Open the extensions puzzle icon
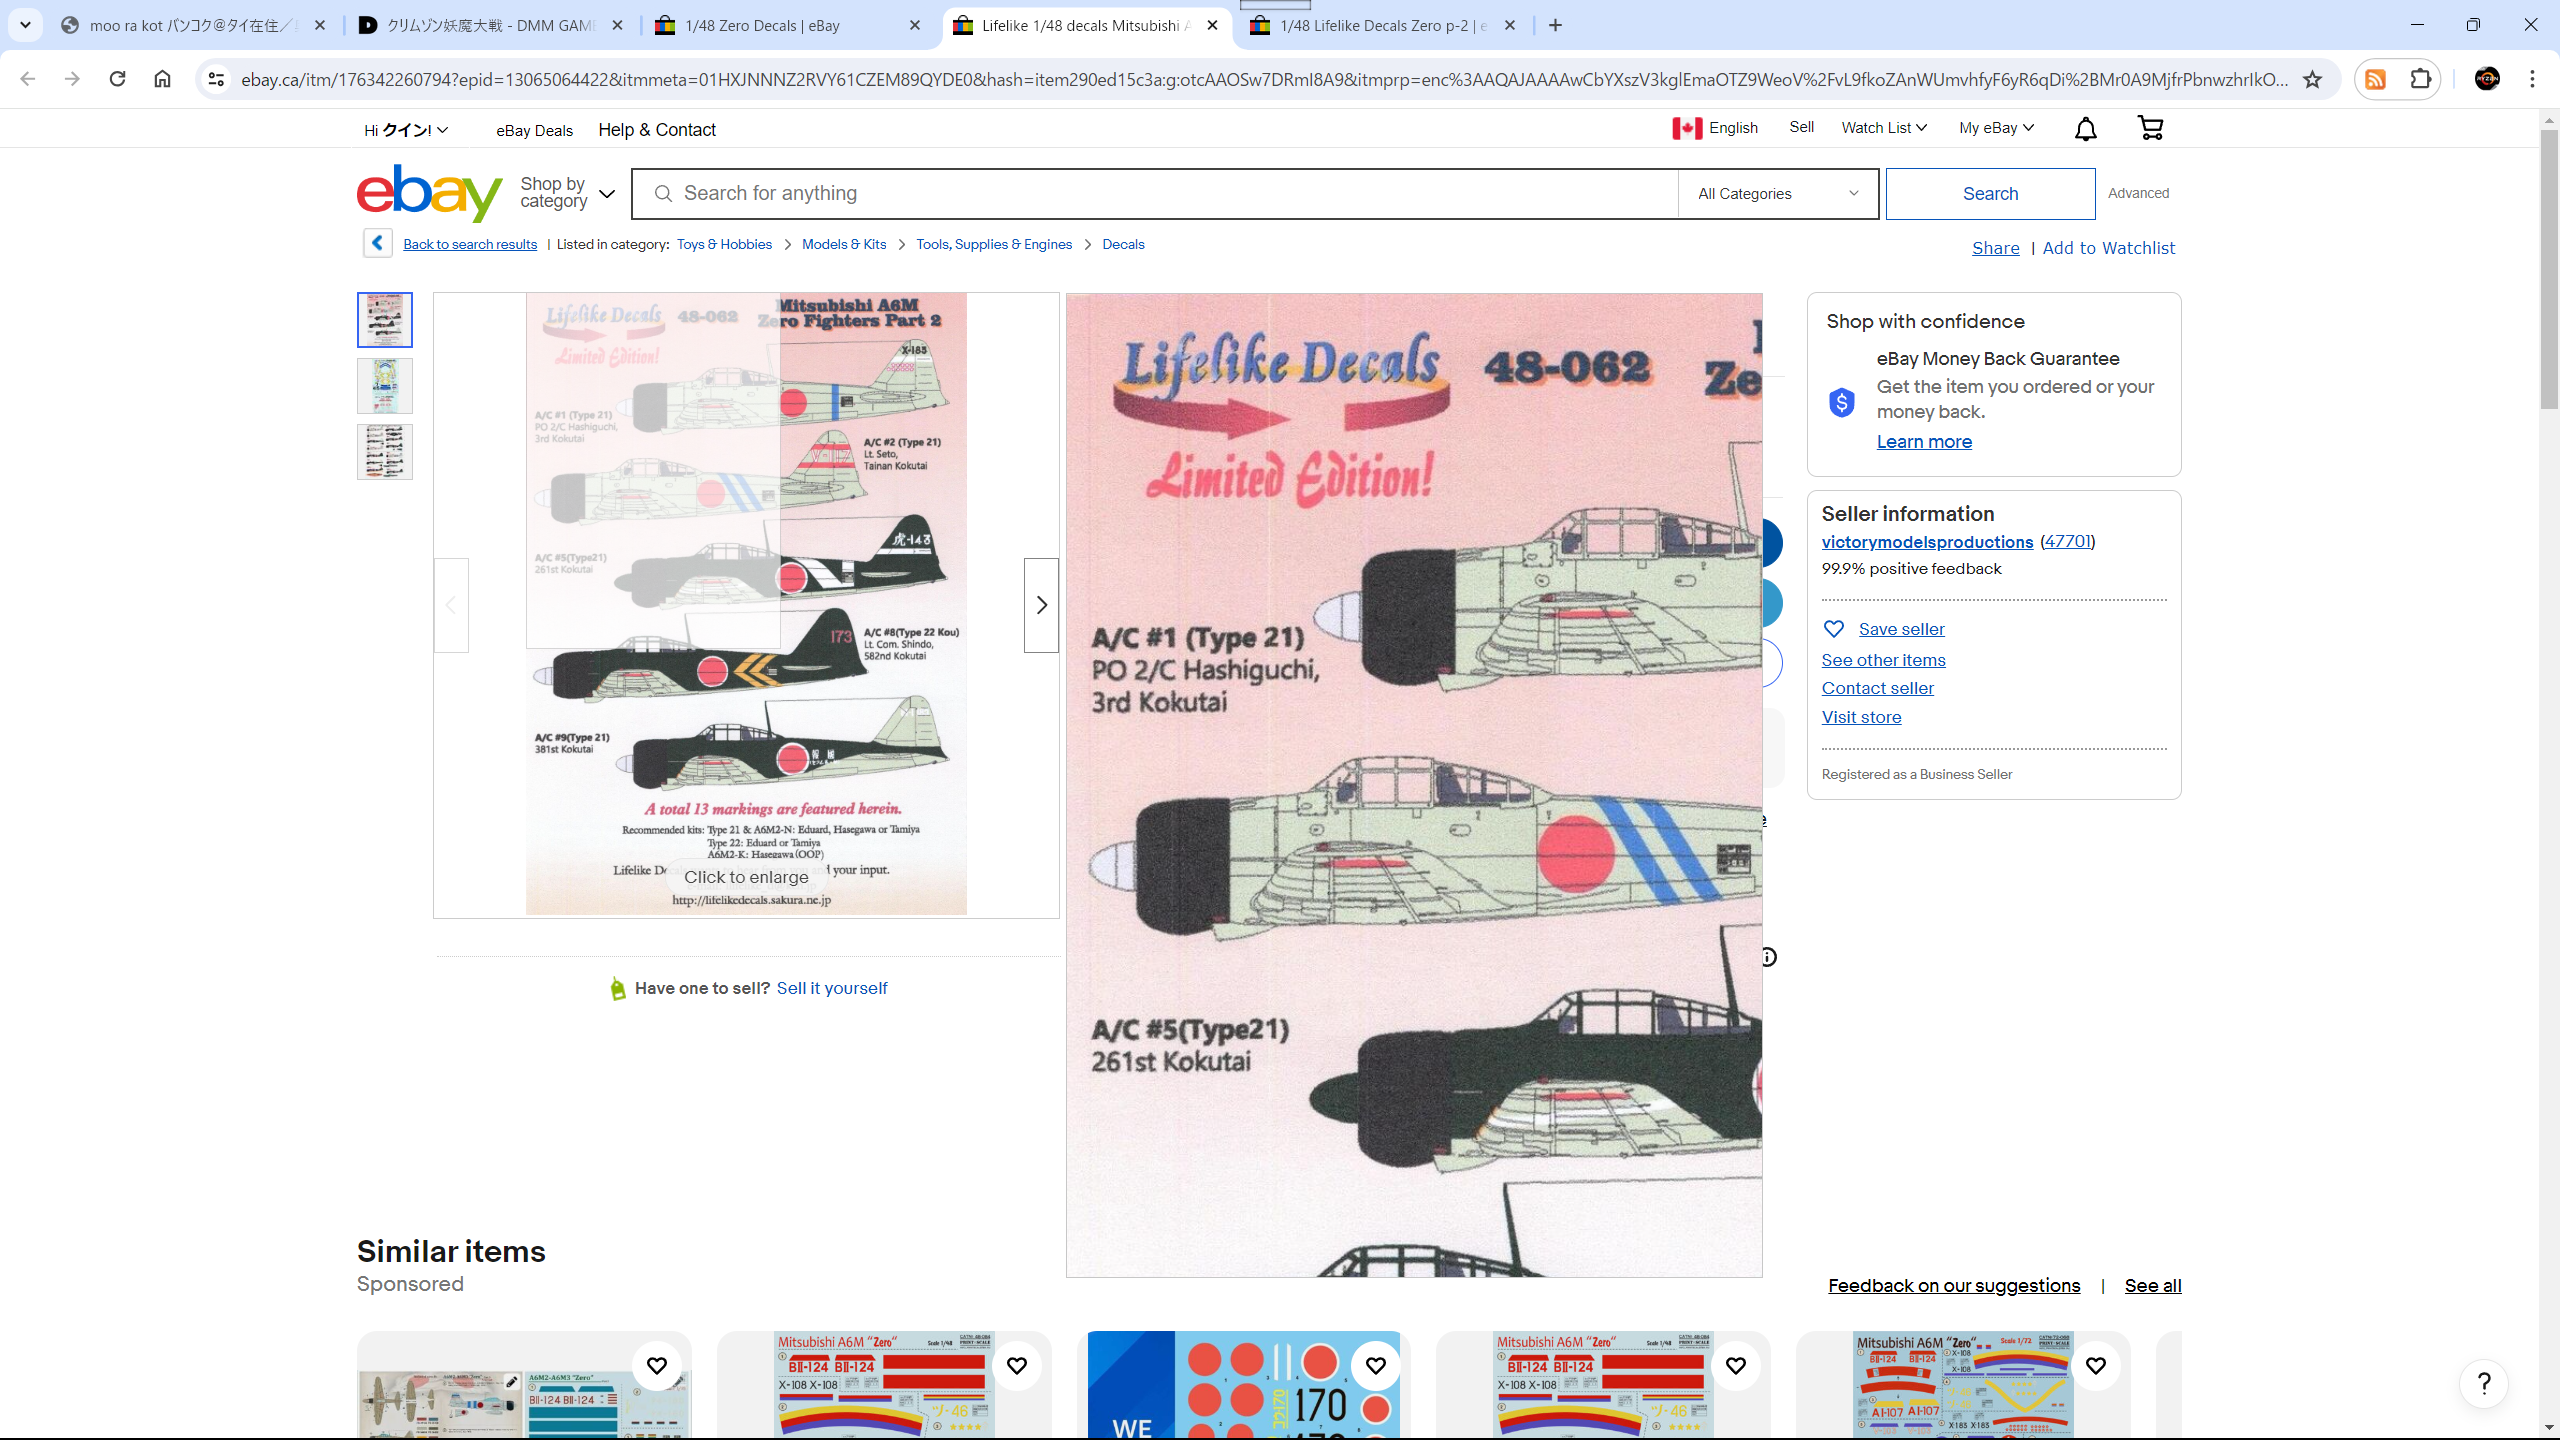This screenshot has height=1440, width=2560. (x=2420, y=79)
